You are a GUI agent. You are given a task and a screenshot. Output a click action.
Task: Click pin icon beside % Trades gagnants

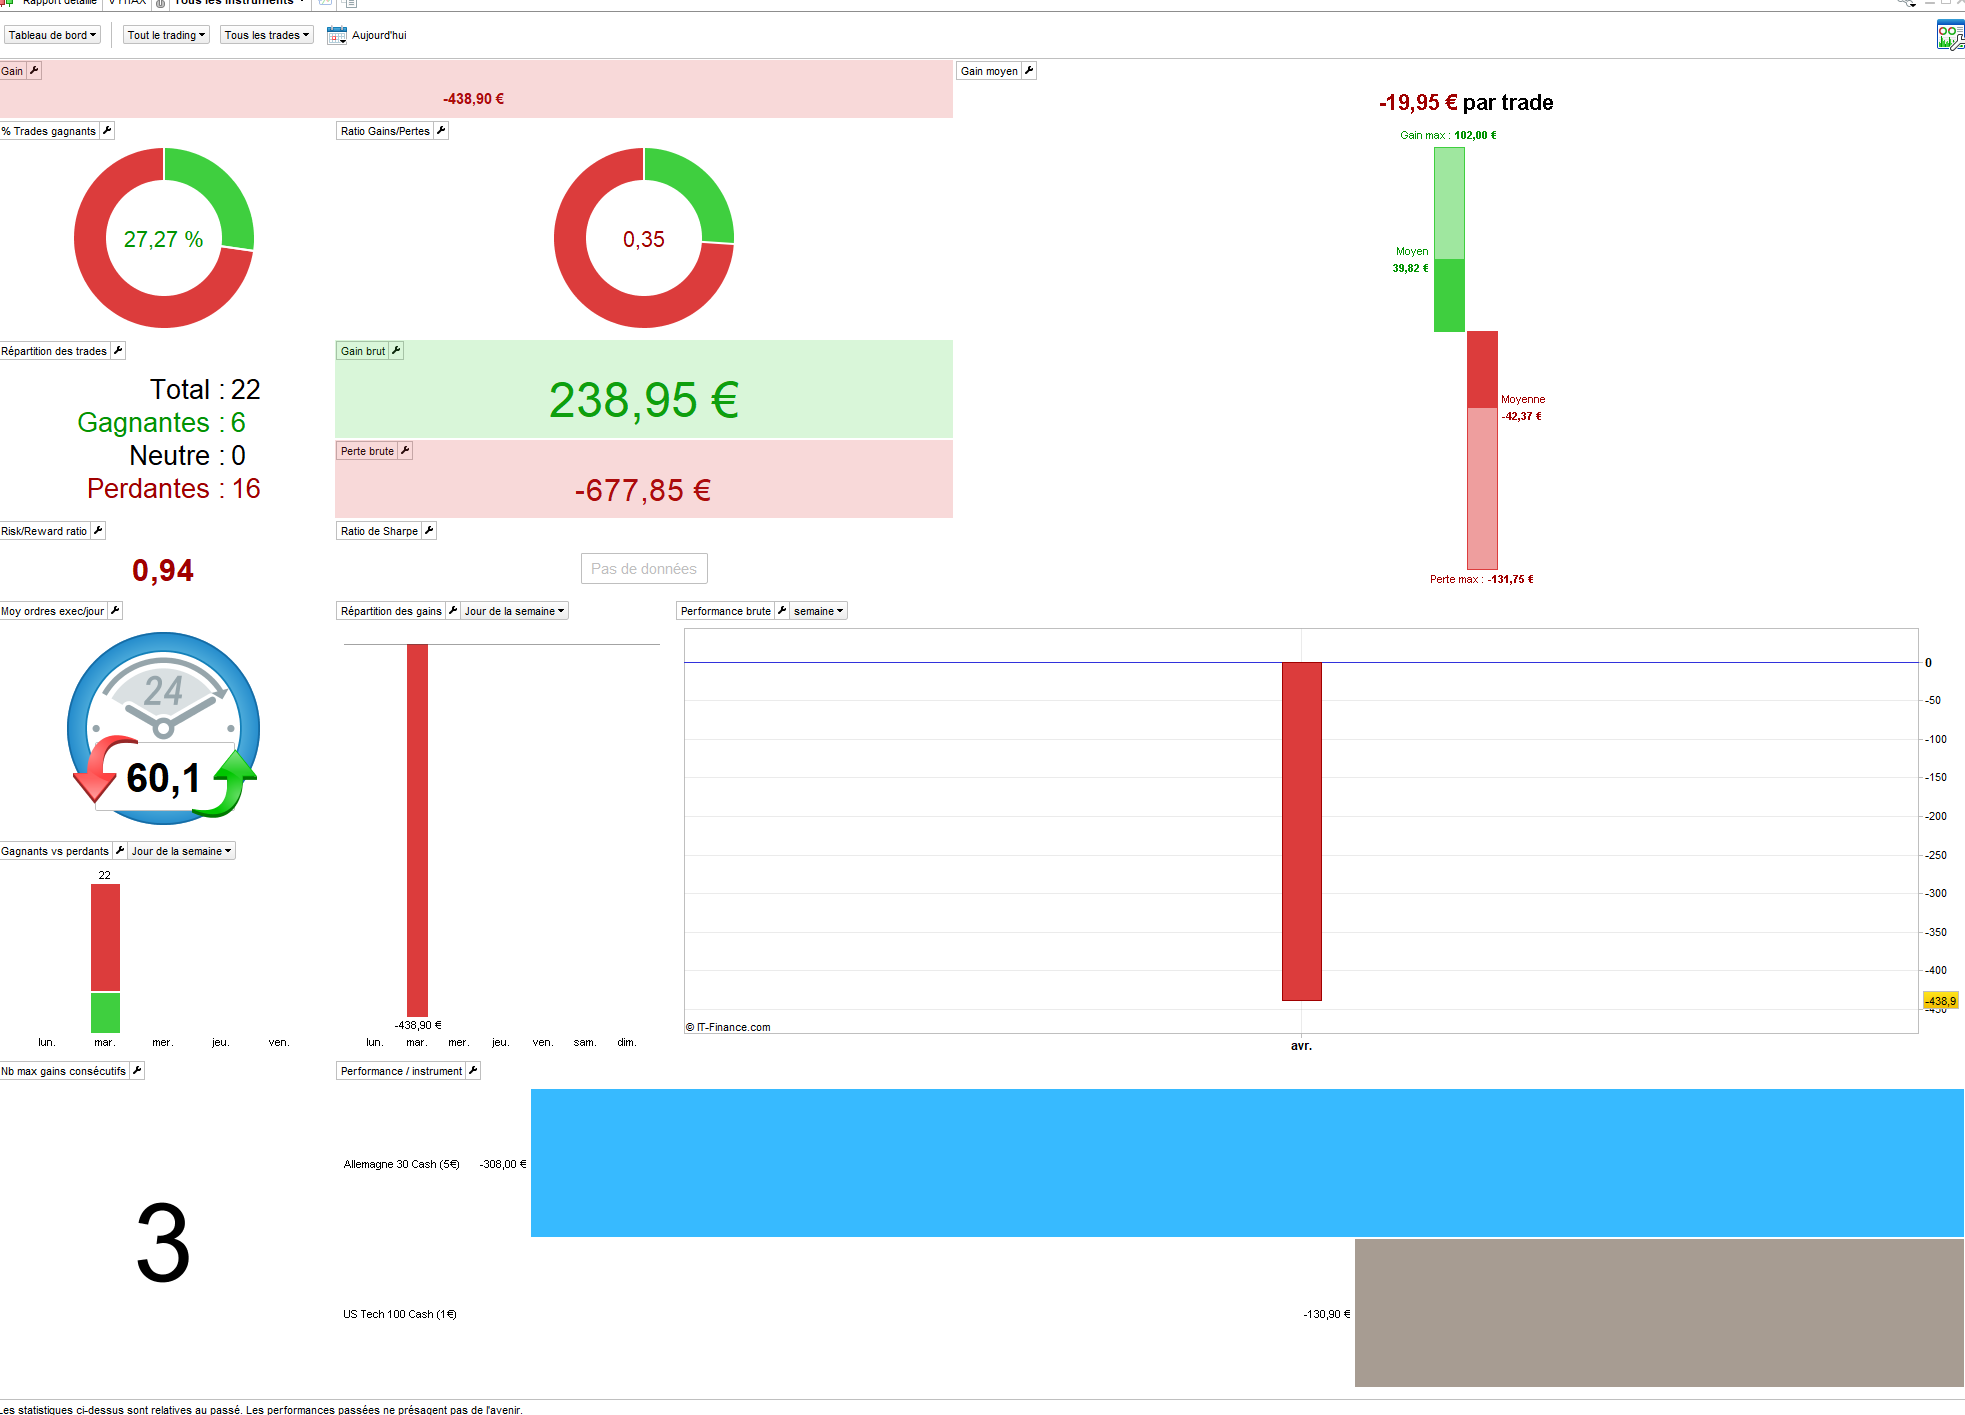[x=107, y=131]
